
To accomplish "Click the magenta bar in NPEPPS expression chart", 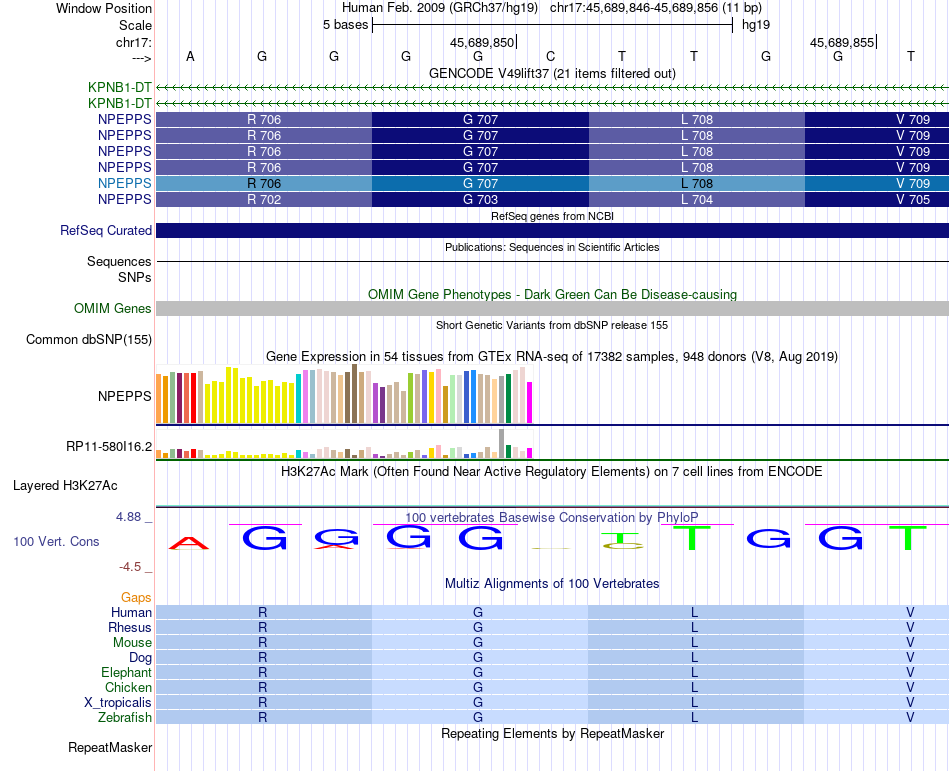I will click(530, 402).
